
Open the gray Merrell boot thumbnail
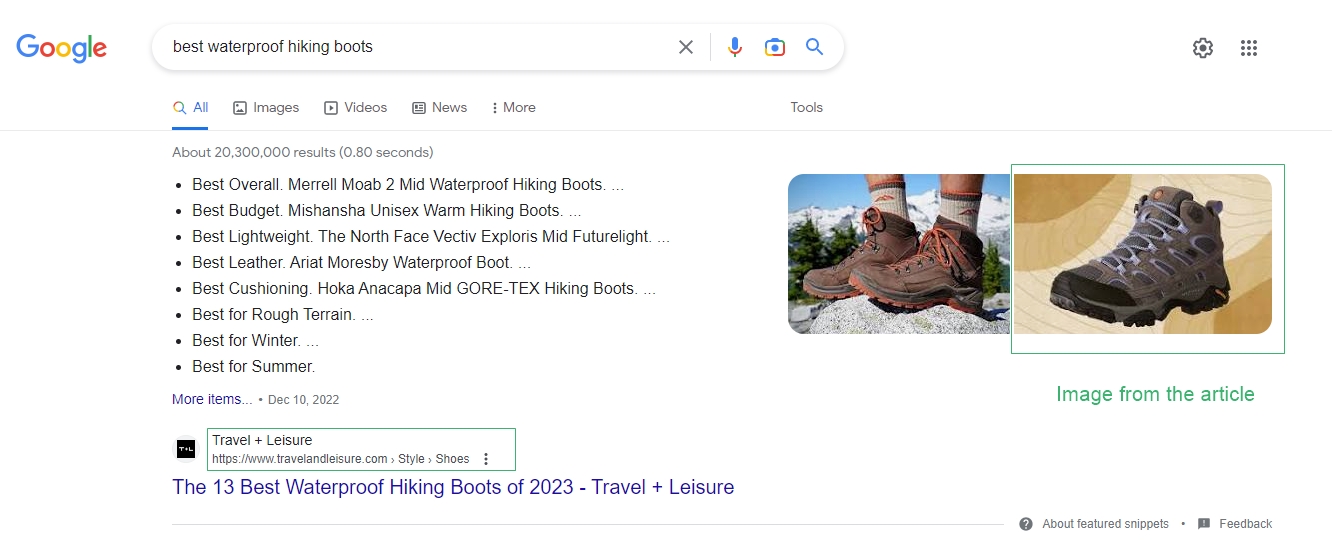click(1143, 254)
